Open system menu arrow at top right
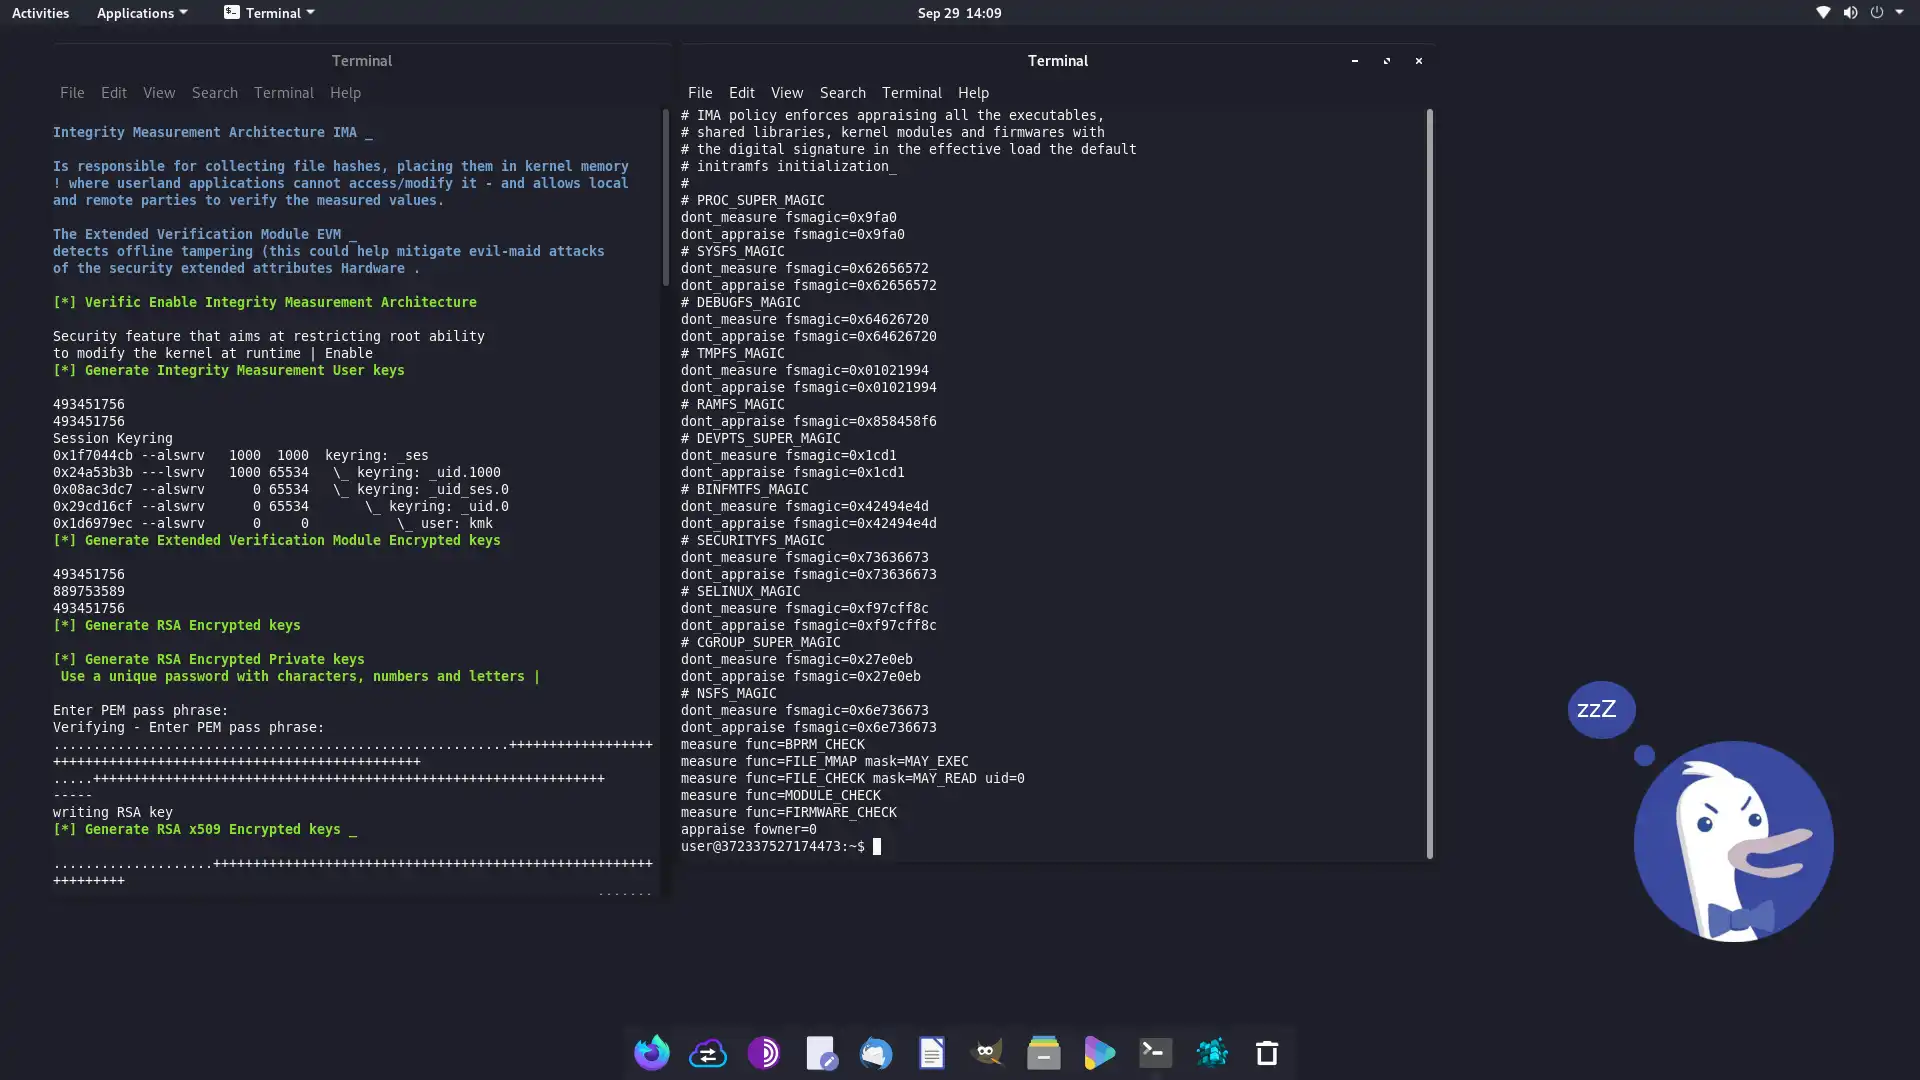1920x1080 pixels. point(1899,13)
